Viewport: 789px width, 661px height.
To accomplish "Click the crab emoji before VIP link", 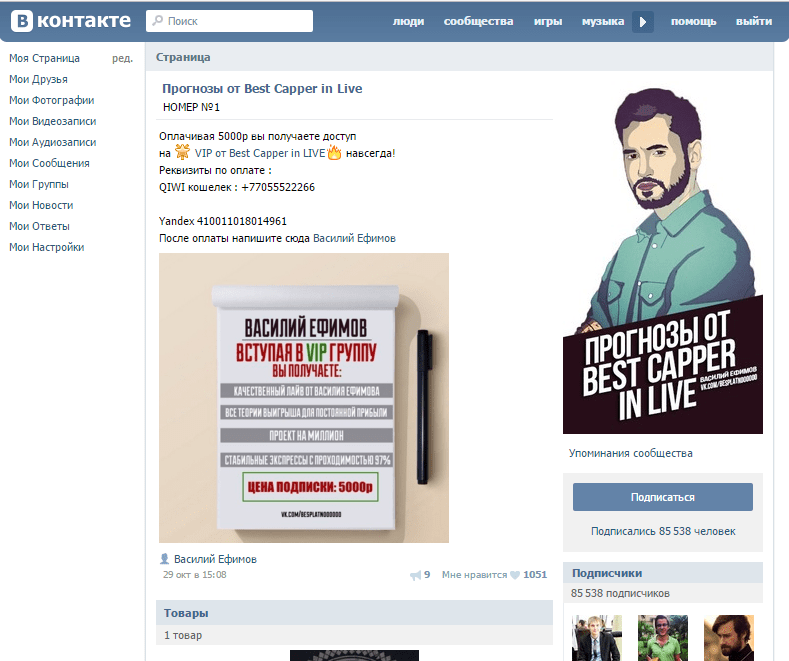I will (x=182, y=152).
